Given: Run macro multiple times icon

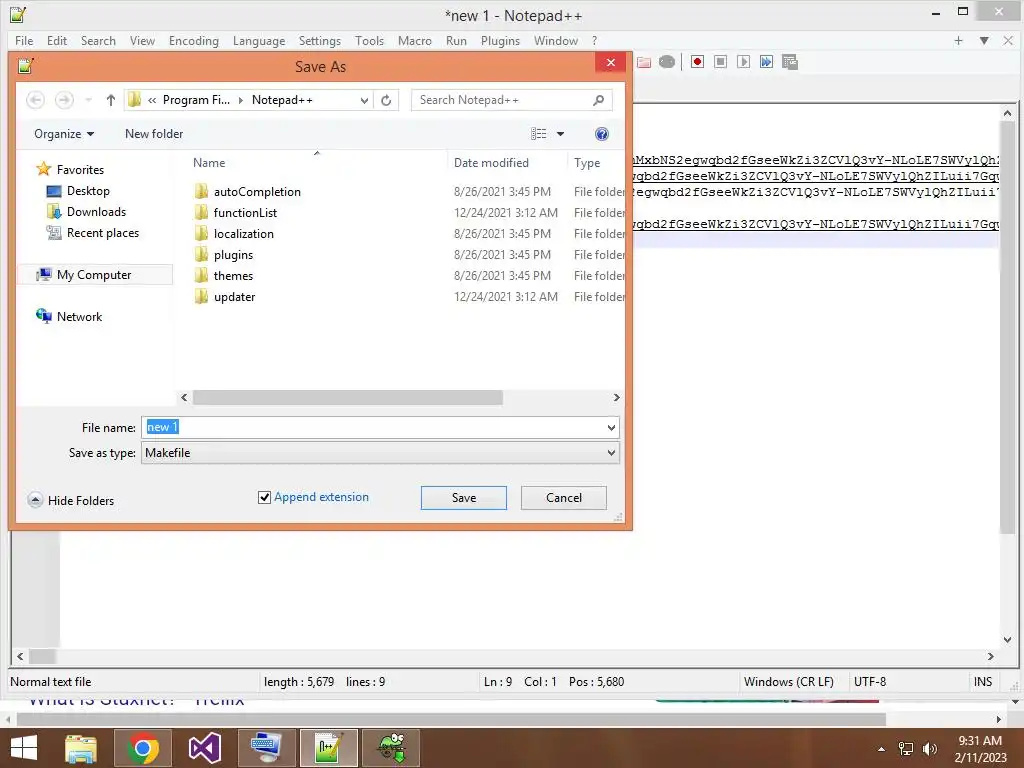Looking at the screenshot, I should pyautogui.click(x=766, y=62).
